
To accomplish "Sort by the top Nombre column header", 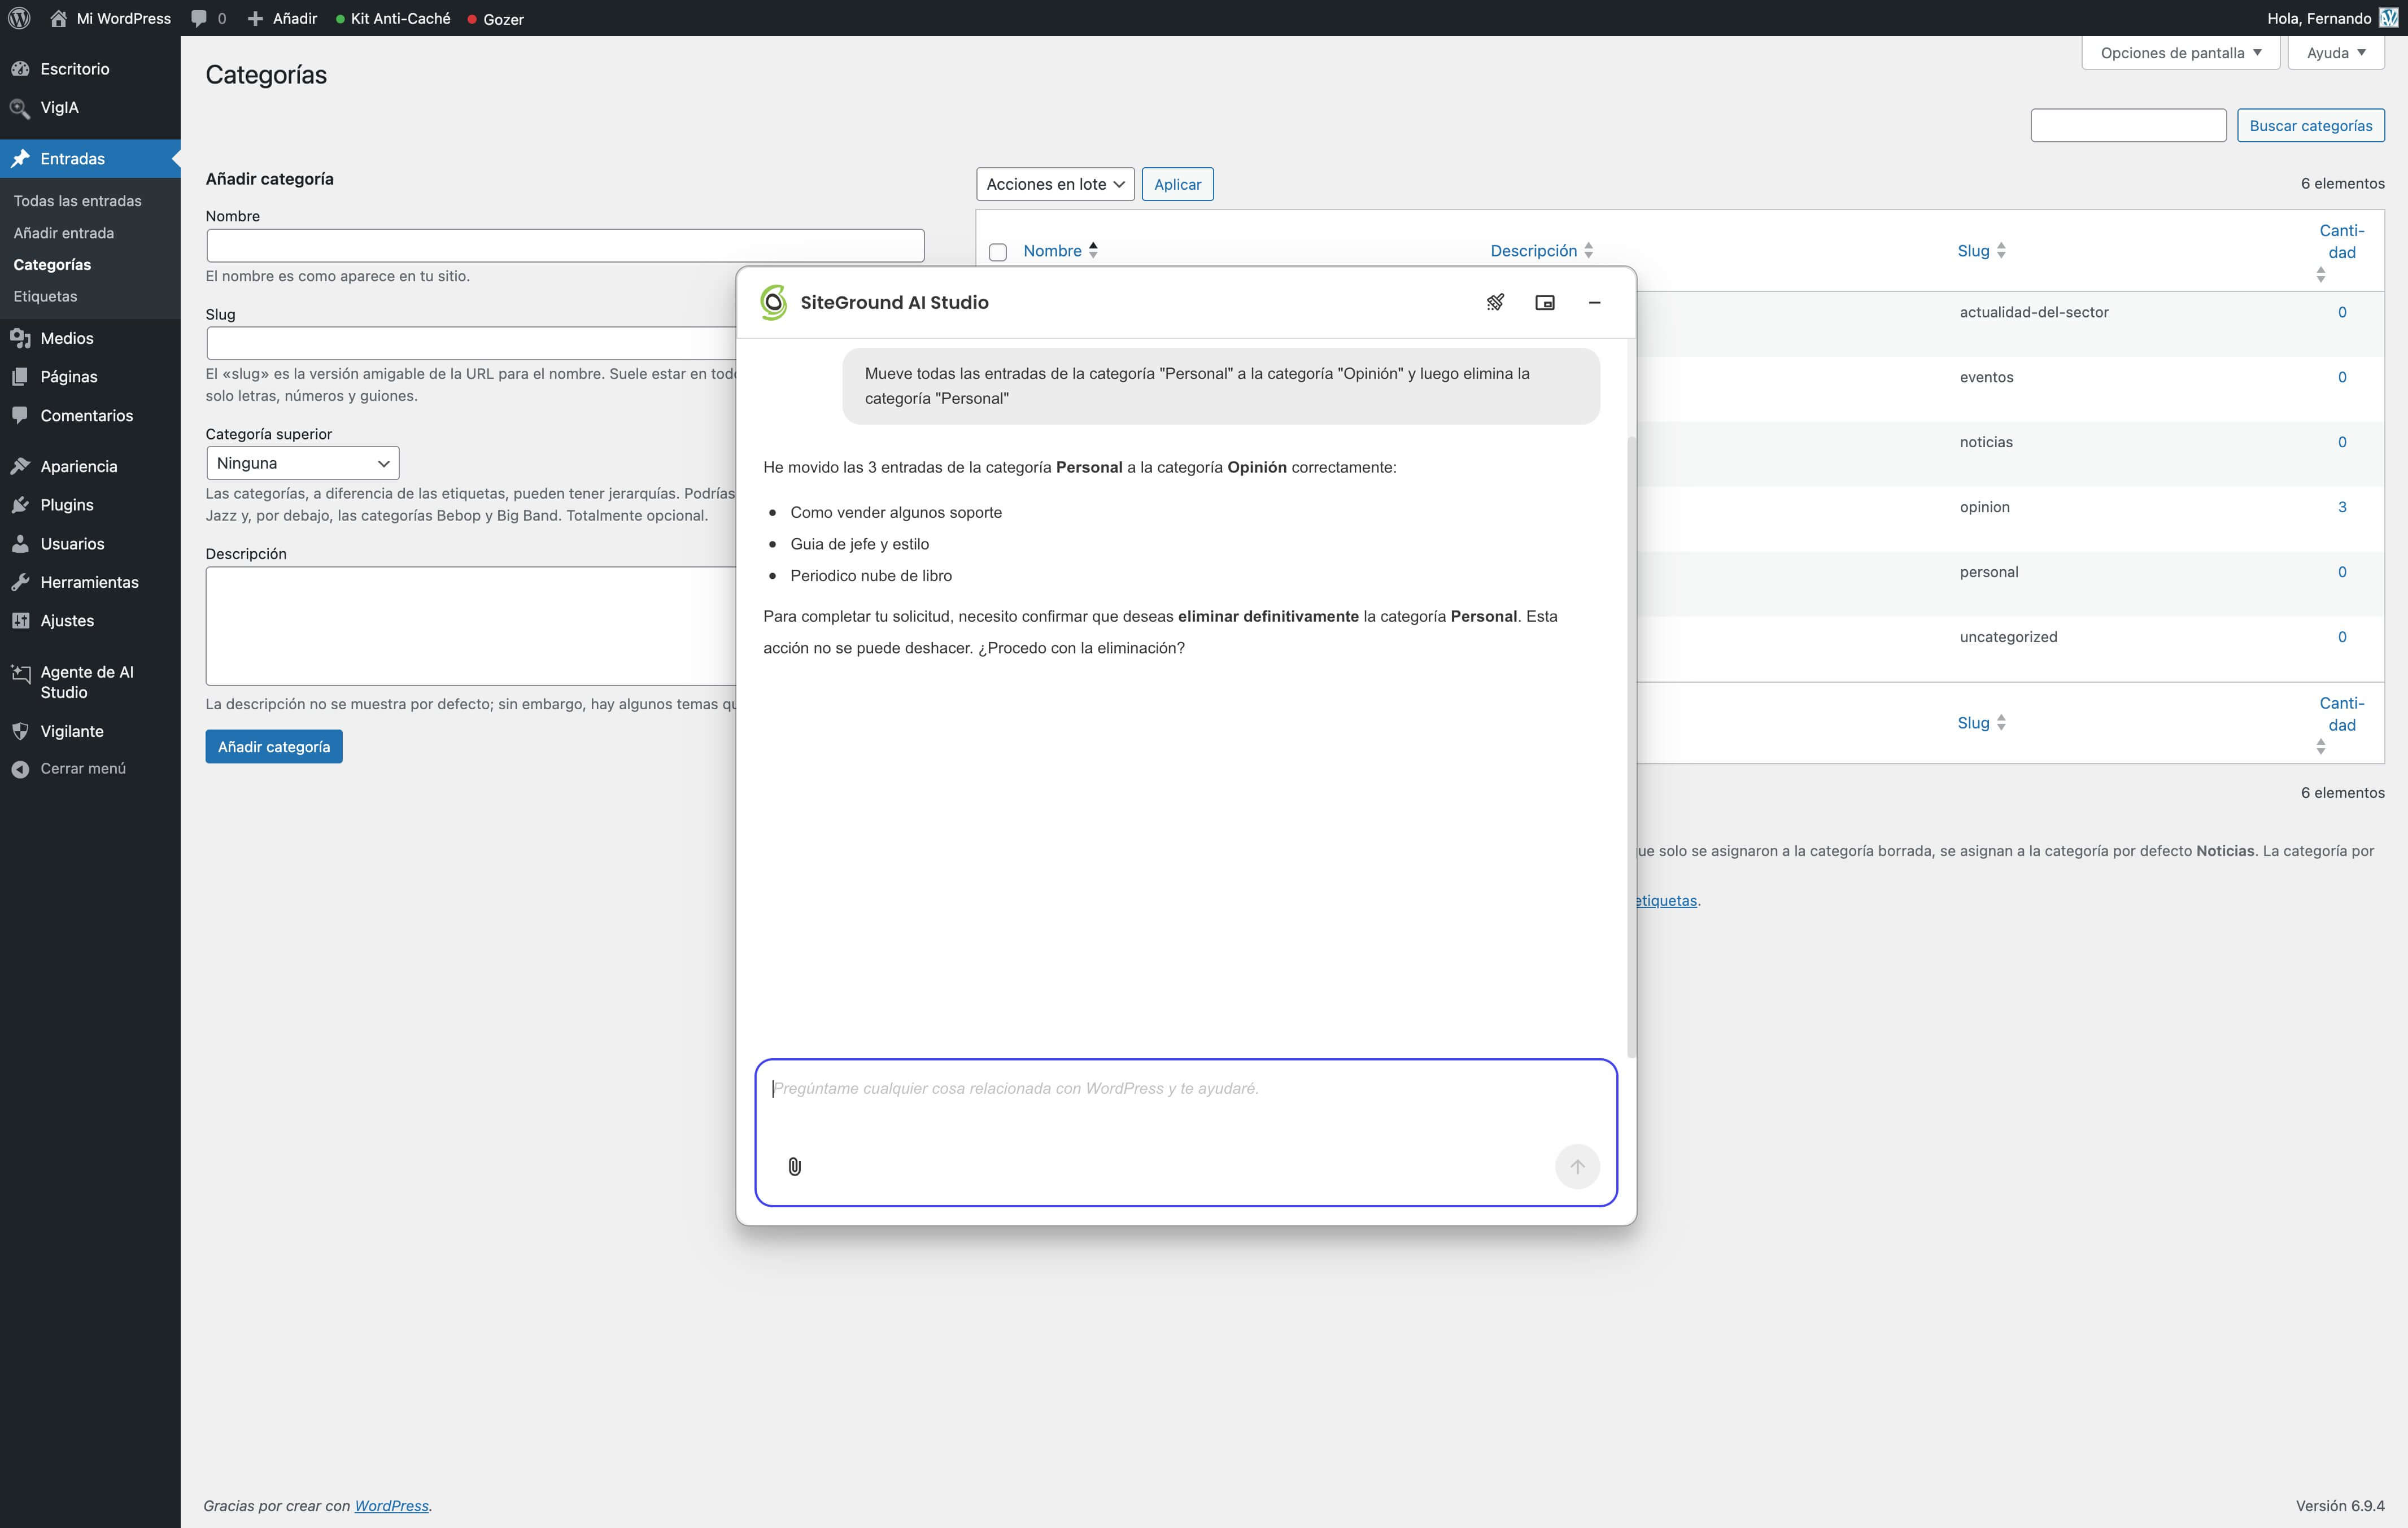I will pos(1060,251).
